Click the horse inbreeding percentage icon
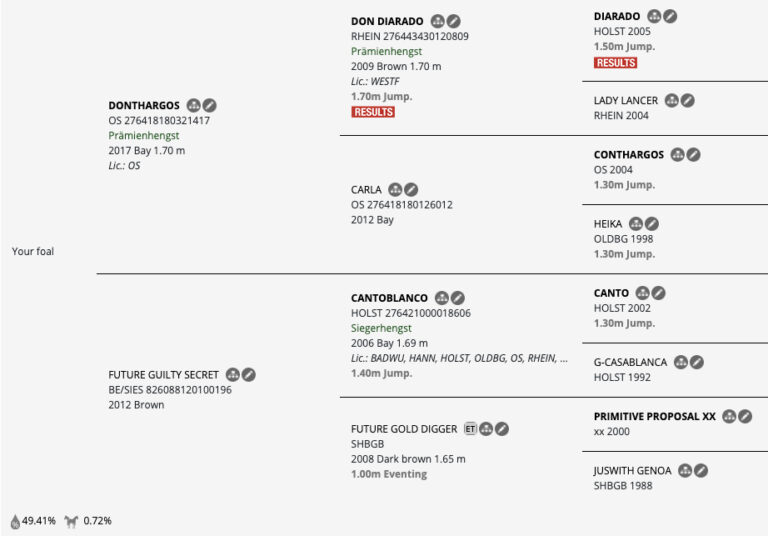768x536 pixels. (x=71, y=521)
